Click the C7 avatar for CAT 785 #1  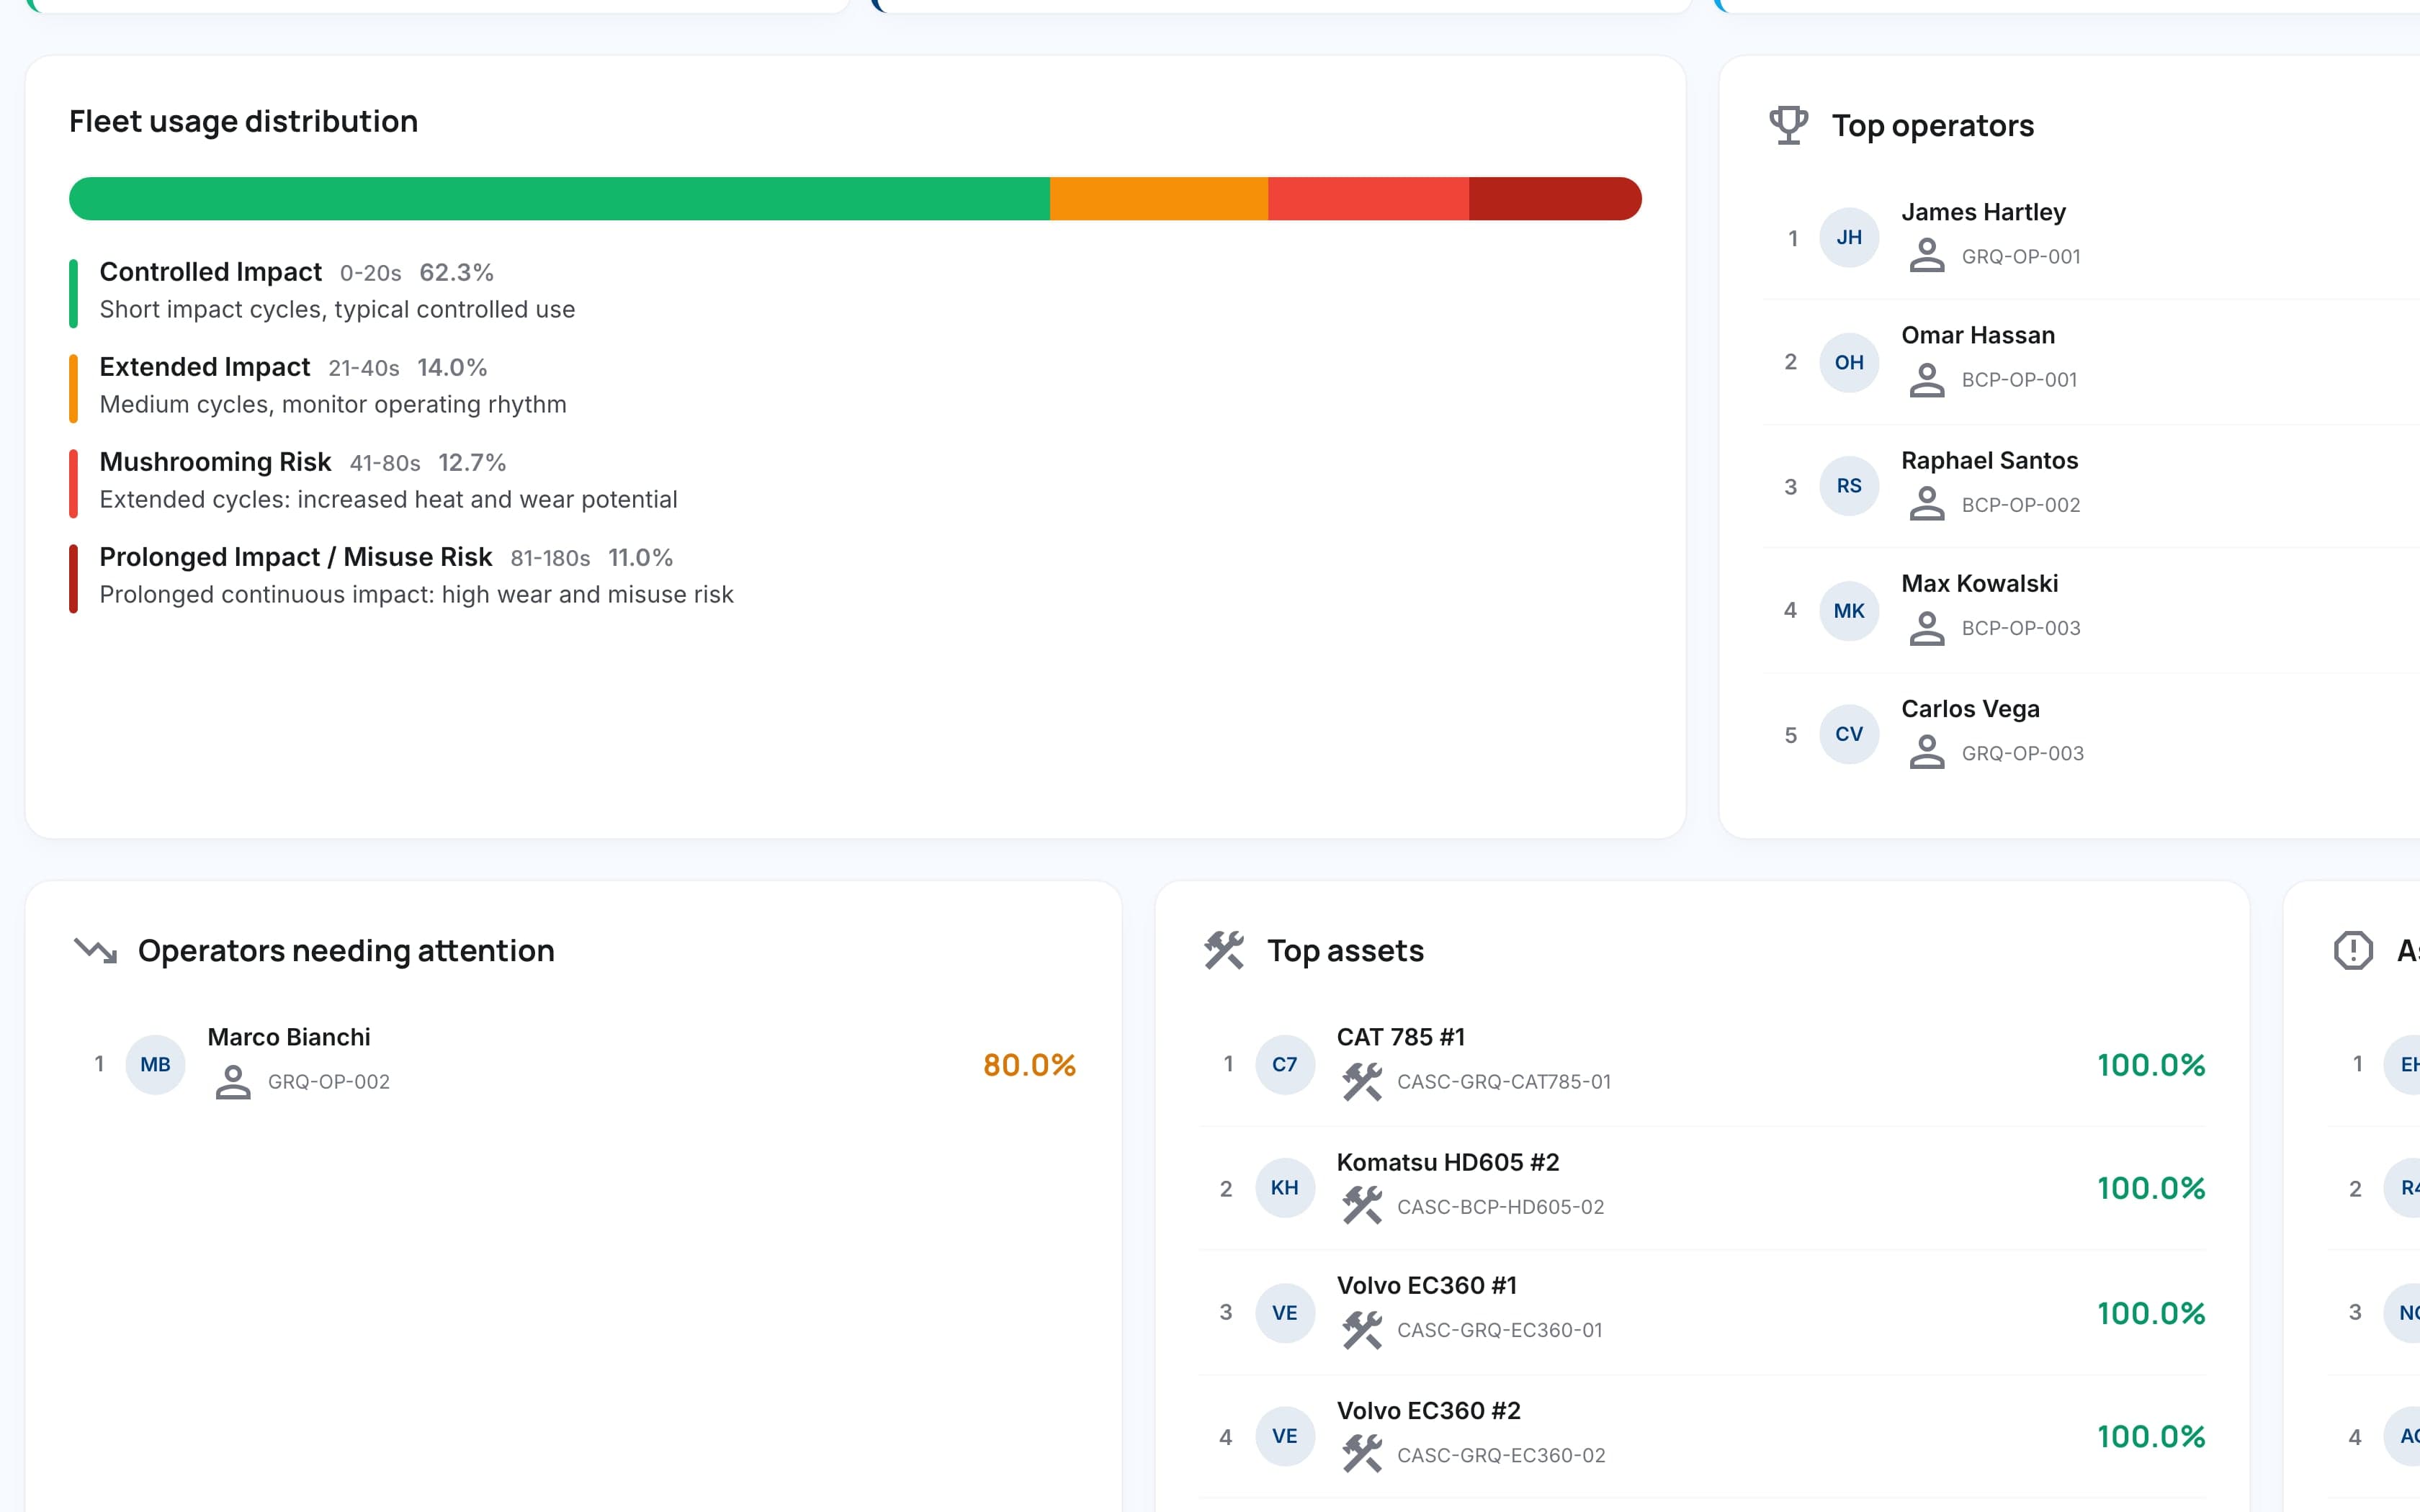[1285, 1064]
